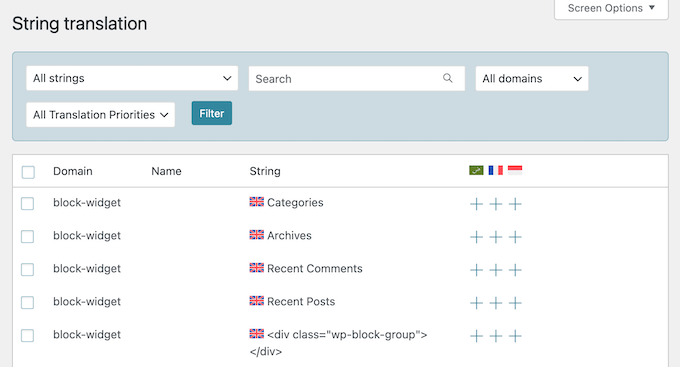This screenshot has width=680, height=367.
Task: Select the wp-block-group div string text
Action: [338, 343]
